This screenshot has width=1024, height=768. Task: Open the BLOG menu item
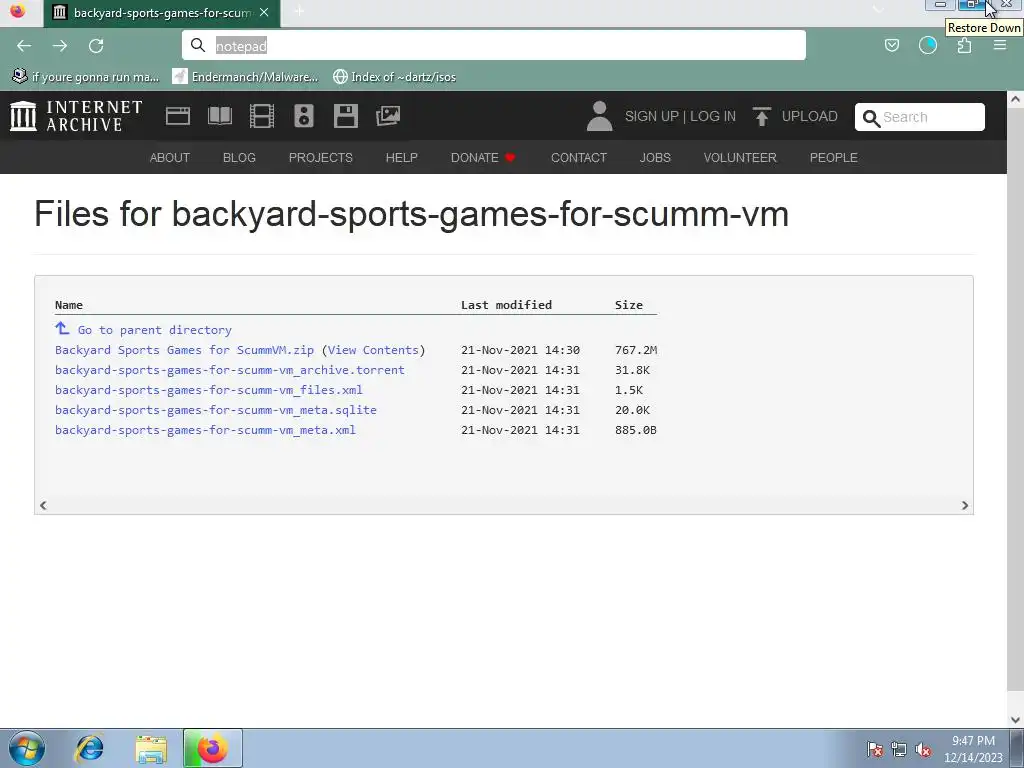pyautogui.click(x=239, y=157)
